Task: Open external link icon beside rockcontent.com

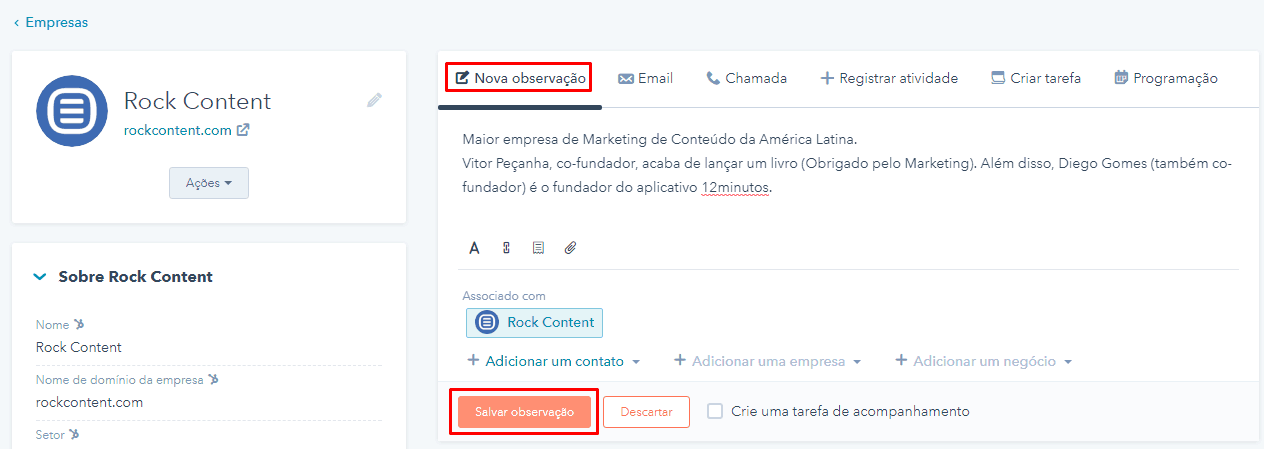Action: click(x=243, y=130)
